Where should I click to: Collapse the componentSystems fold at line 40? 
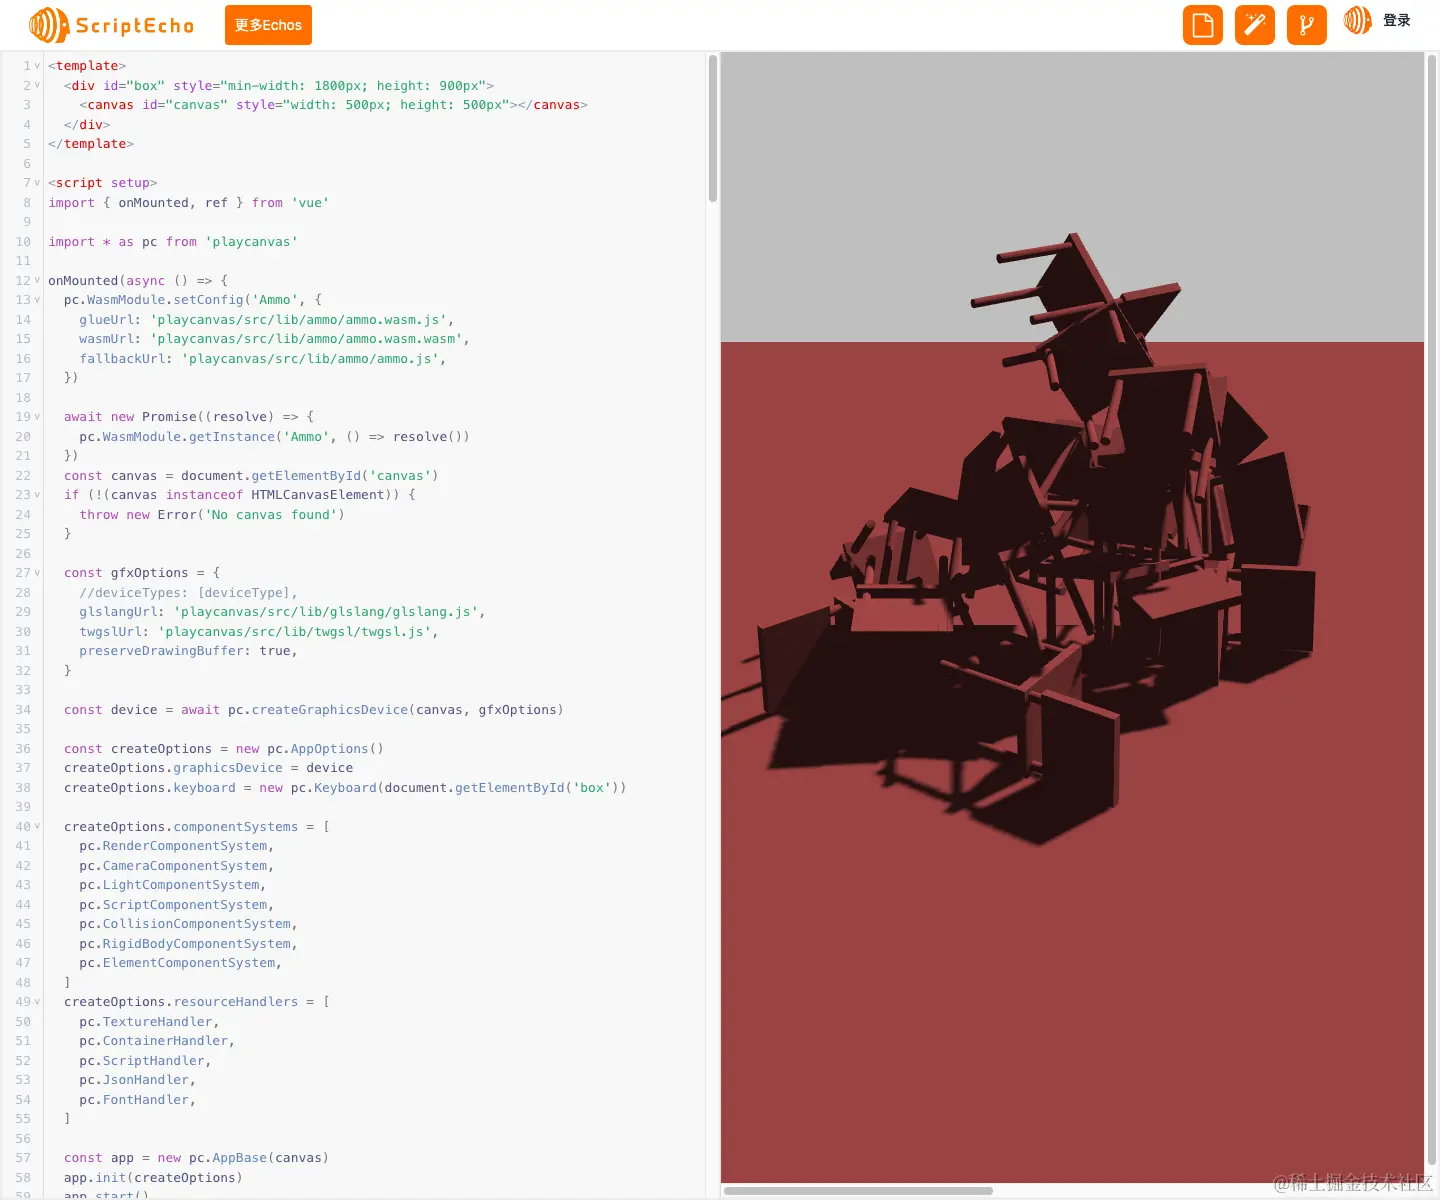point(37,827)
